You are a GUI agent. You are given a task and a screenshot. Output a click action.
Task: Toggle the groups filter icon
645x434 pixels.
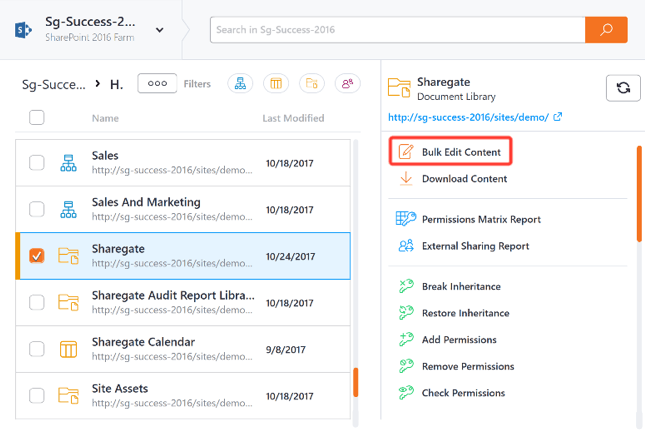(x=348, y=84)
